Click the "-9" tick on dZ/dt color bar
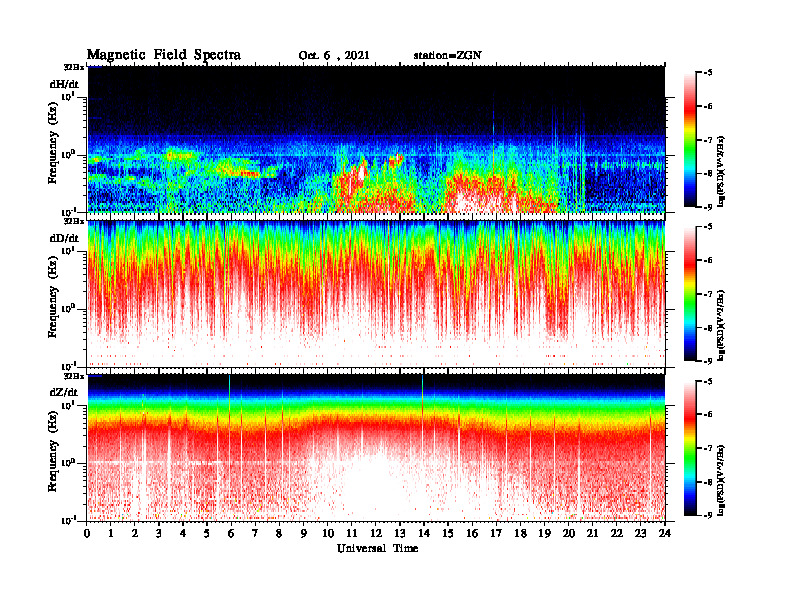 707,515
